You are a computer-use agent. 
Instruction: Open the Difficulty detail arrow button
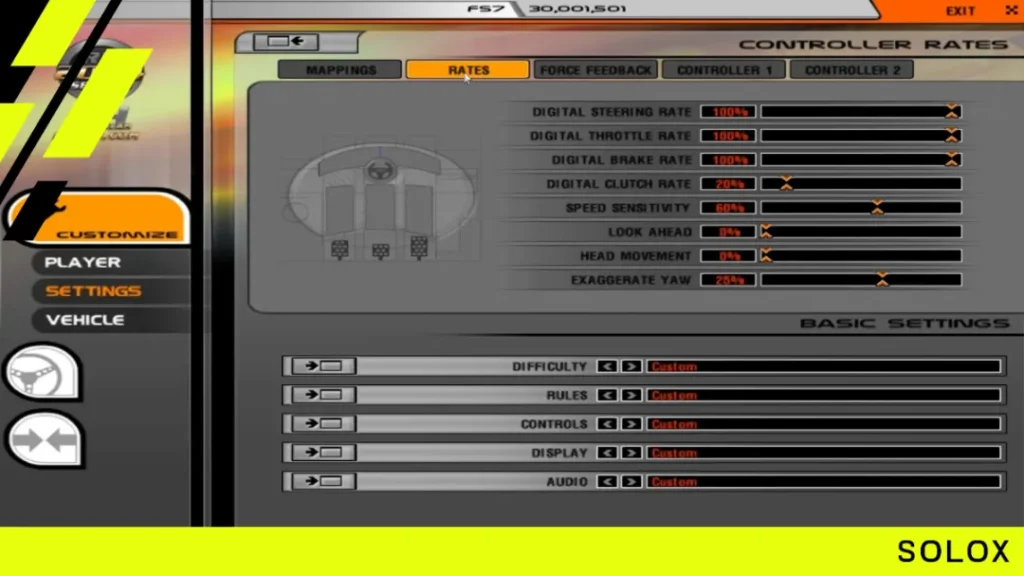(324, 366)
